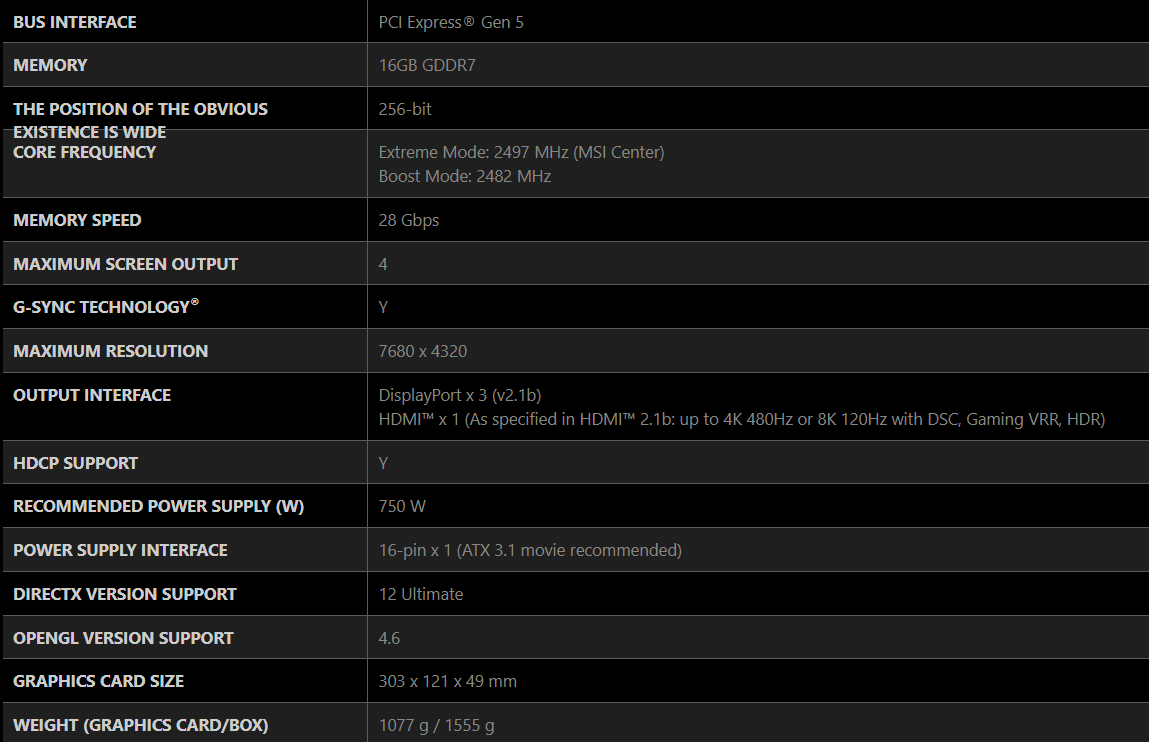
Task: Select the MEMORY row label
Action: coord(50,65)
